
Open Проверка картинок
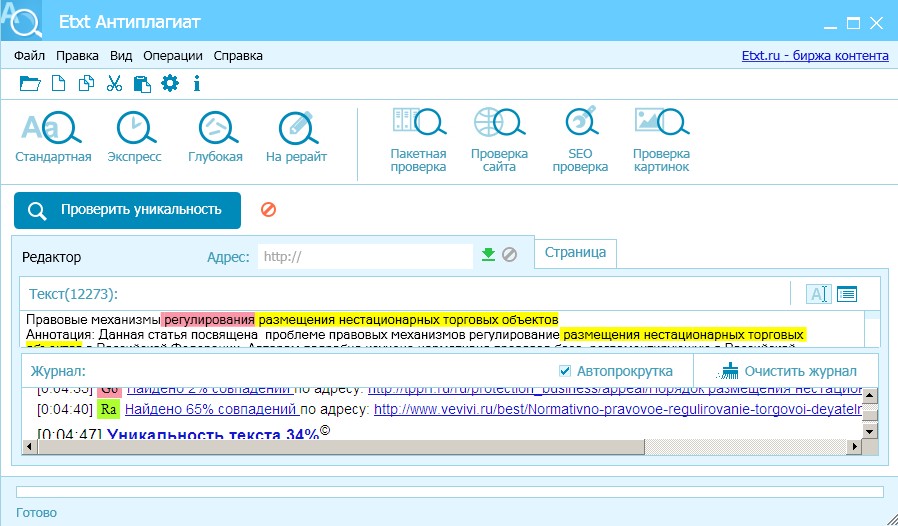tap(661, 141)
